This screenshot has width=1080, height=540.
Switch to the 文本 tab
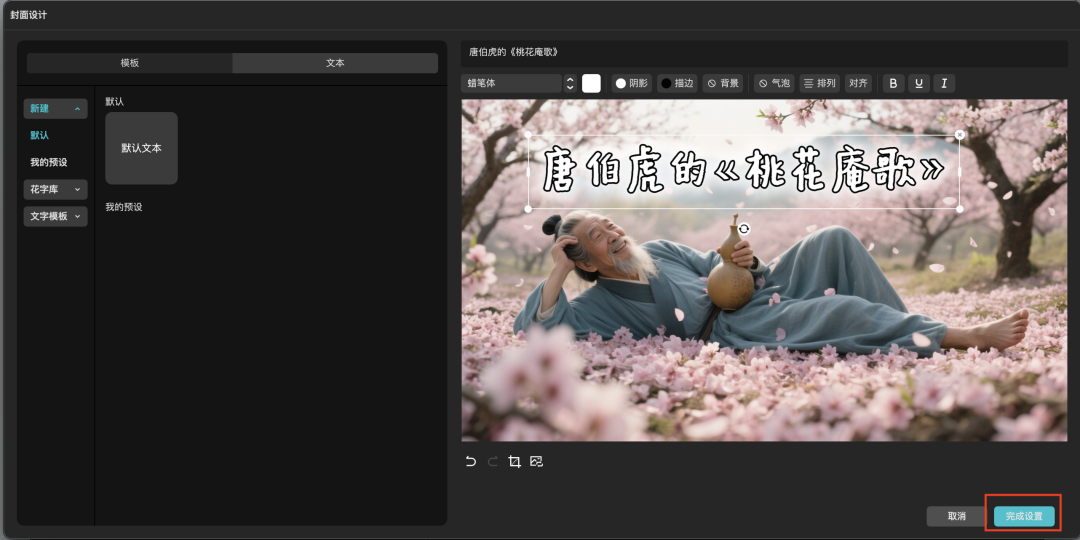coord(335,63)
